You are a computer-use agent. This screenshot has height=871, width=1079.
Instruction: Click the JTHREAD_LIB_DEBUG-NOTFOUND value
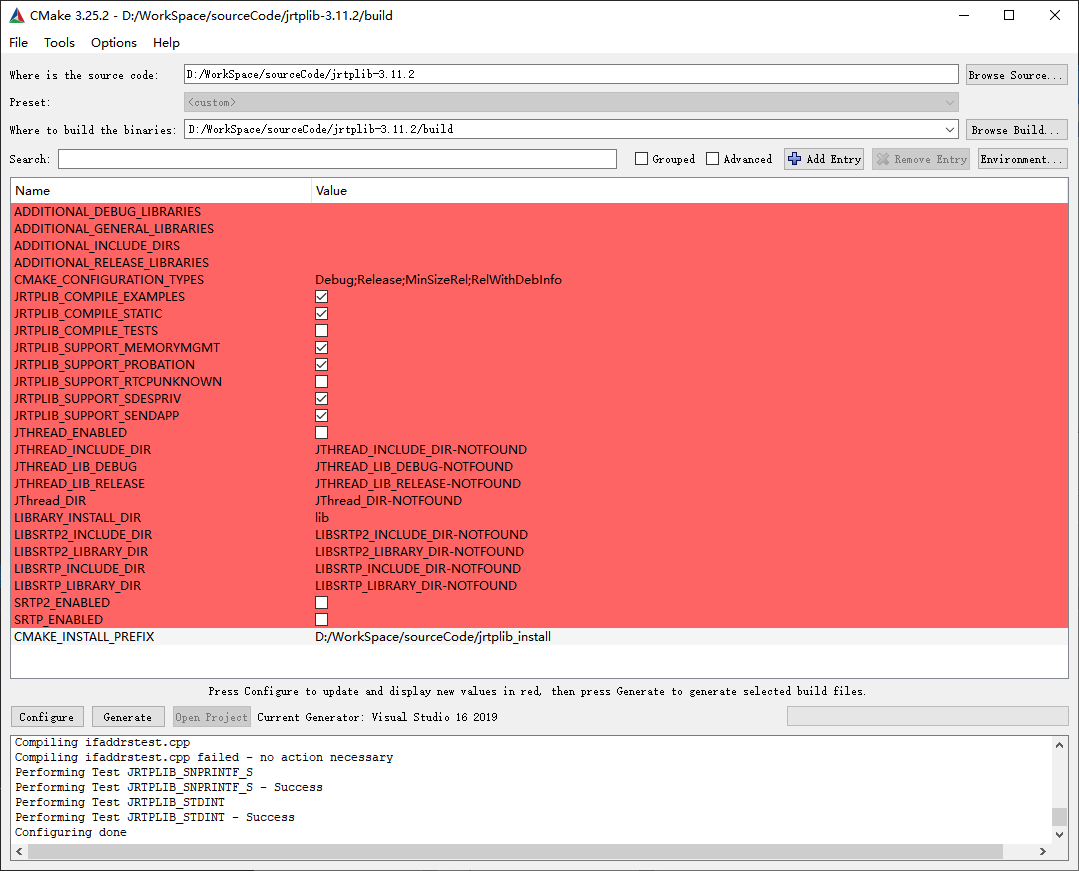(x=414, y=466)
